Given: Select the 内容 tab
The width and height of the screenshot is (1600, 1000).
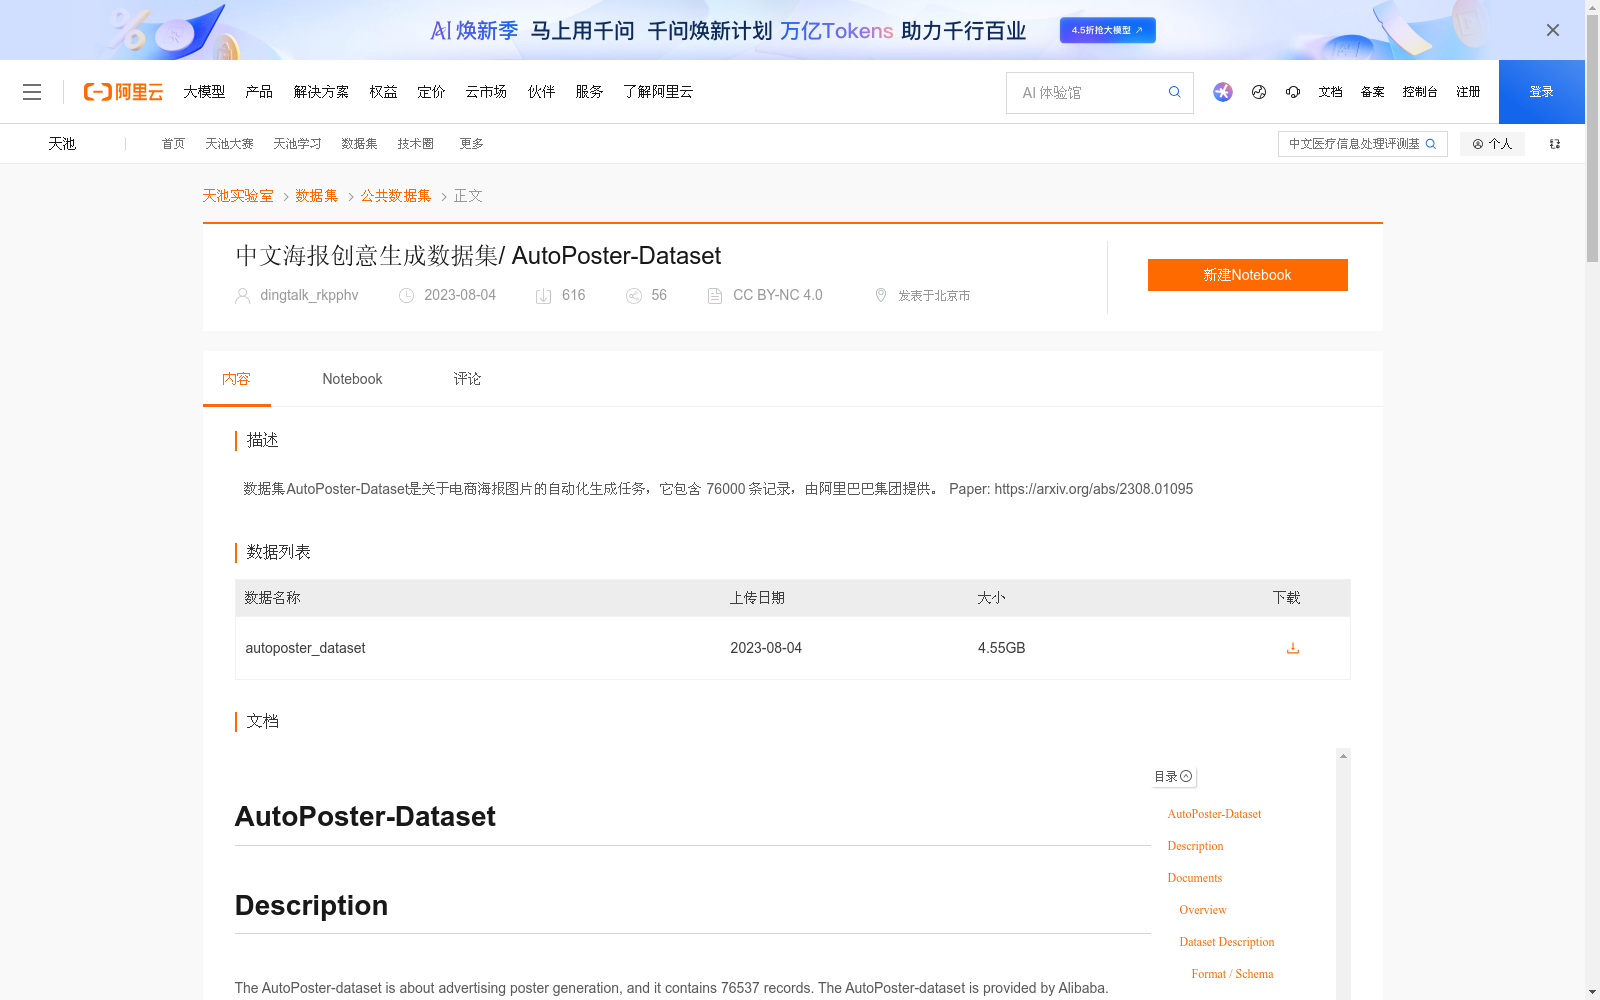Looking at the screenshot, I should tap(237, 379).
